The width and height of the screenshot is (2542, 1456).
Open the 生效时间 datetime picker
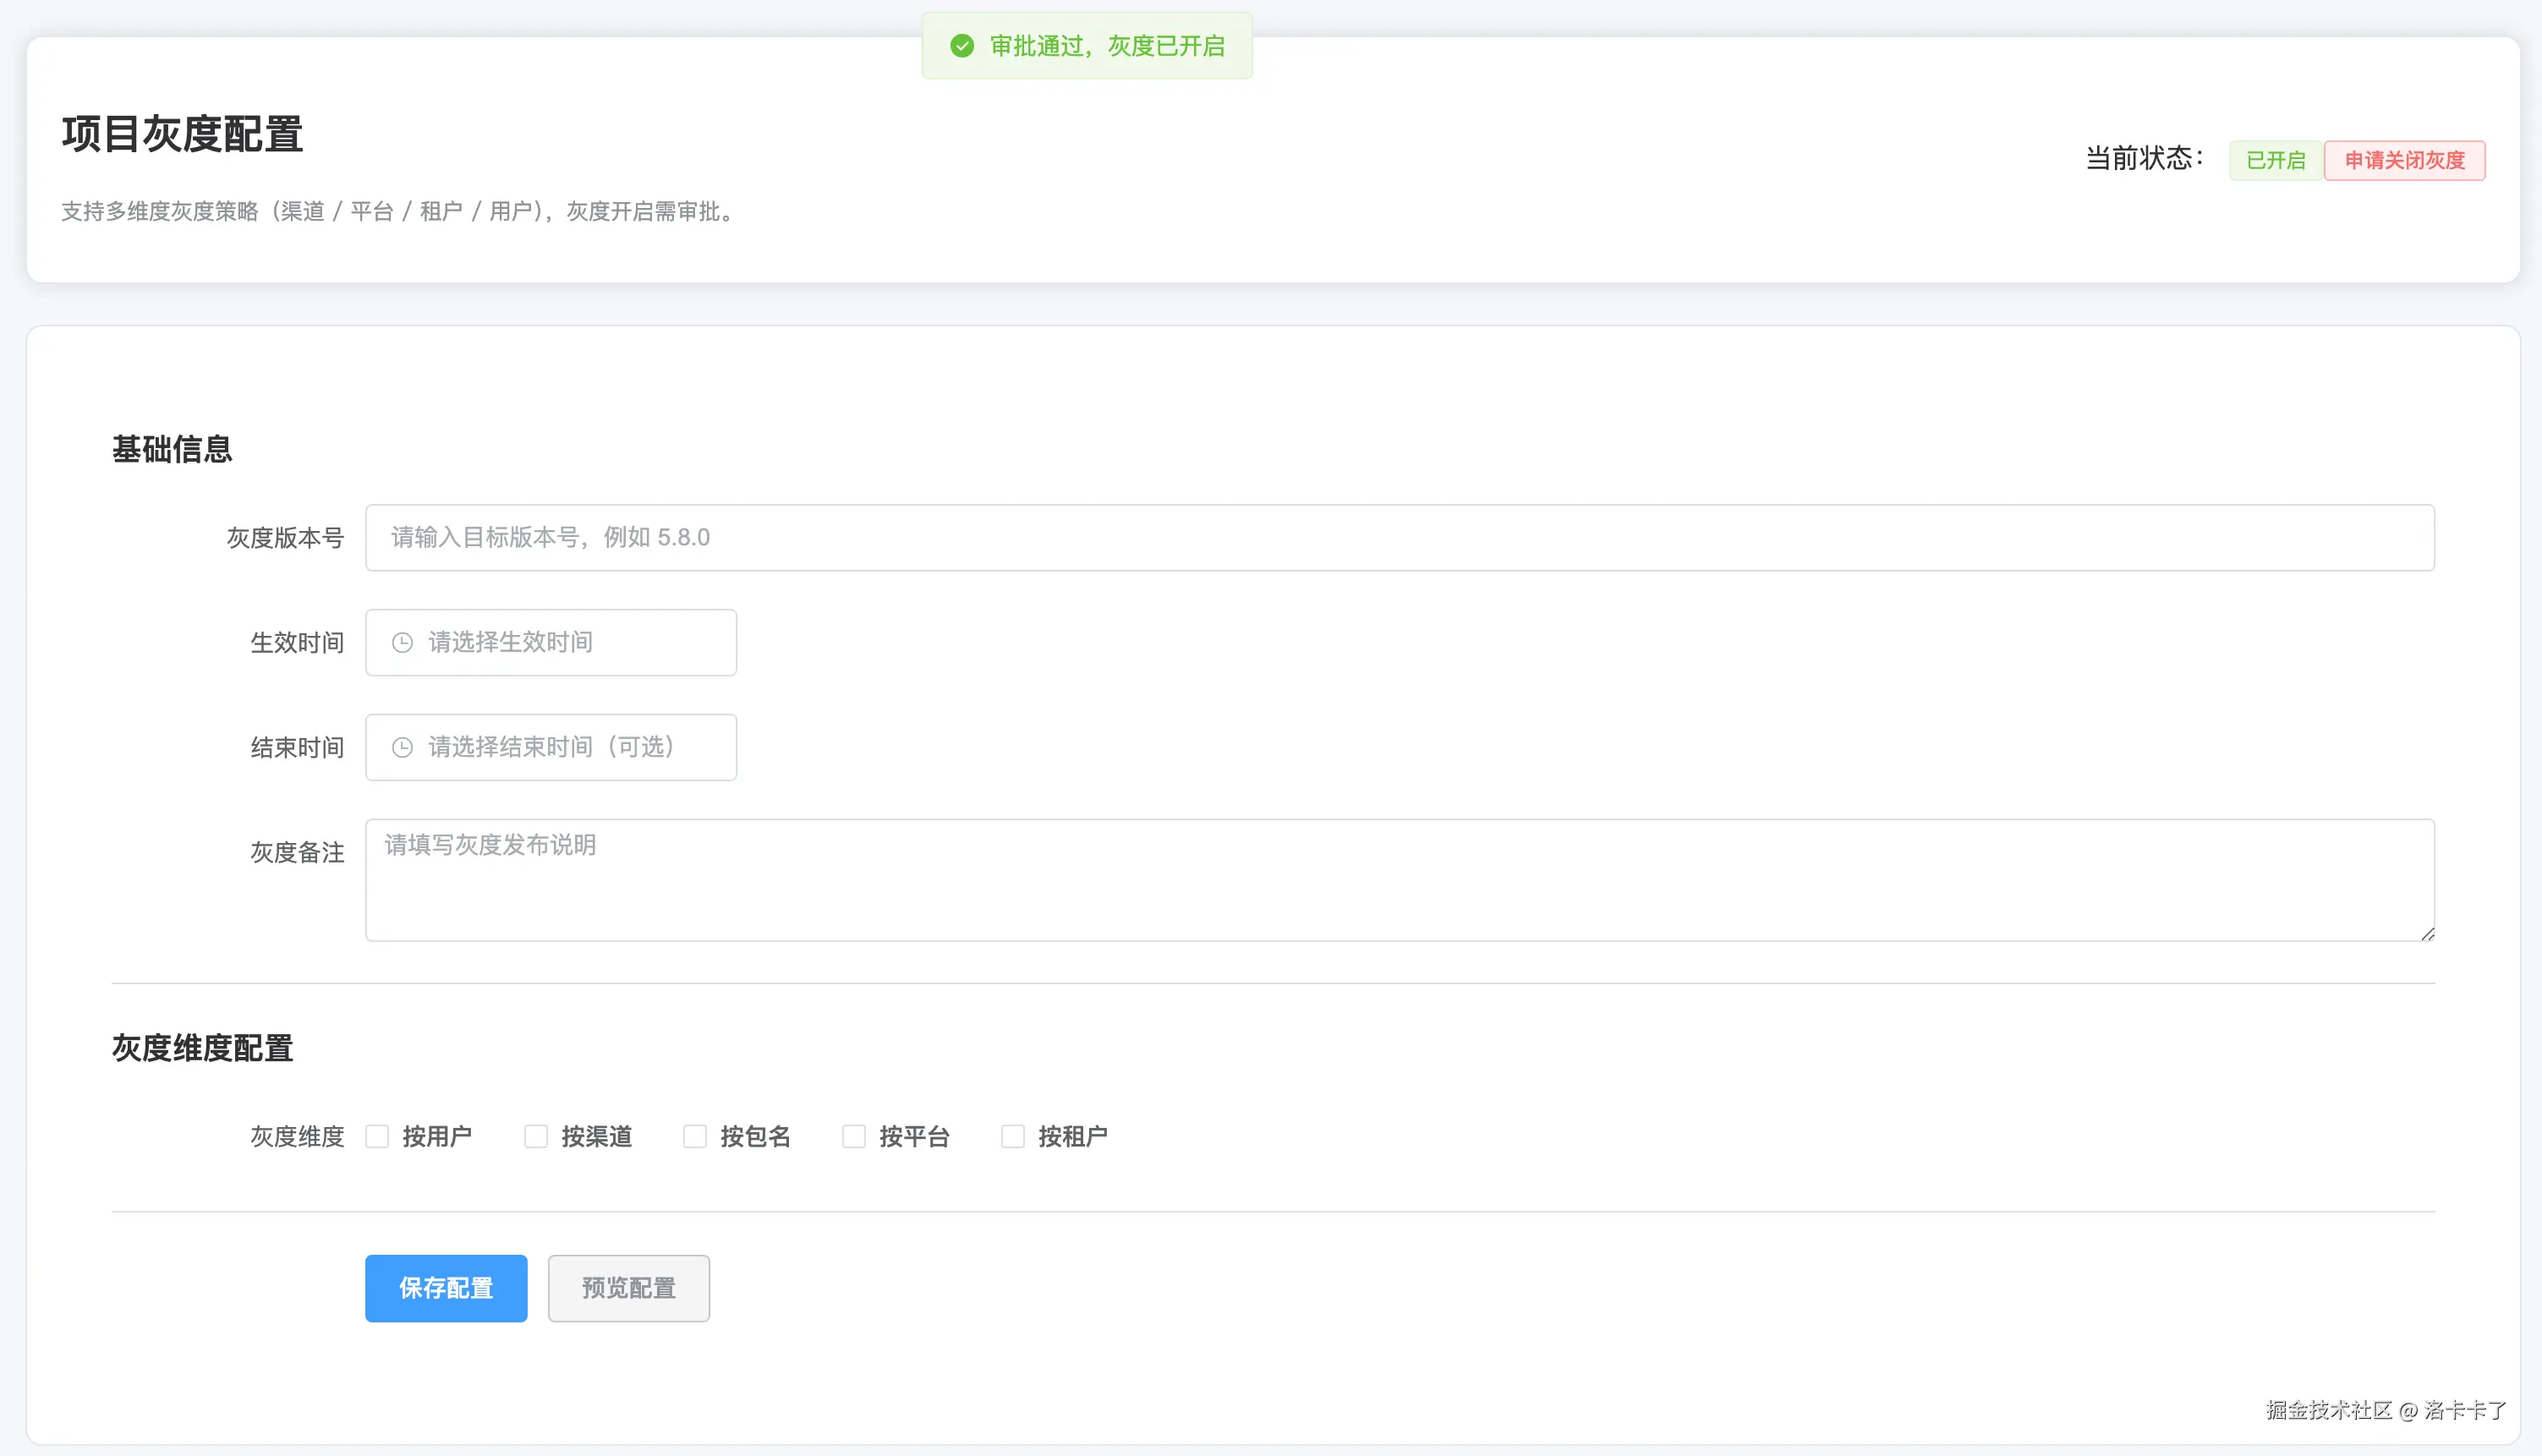point(551,643)
